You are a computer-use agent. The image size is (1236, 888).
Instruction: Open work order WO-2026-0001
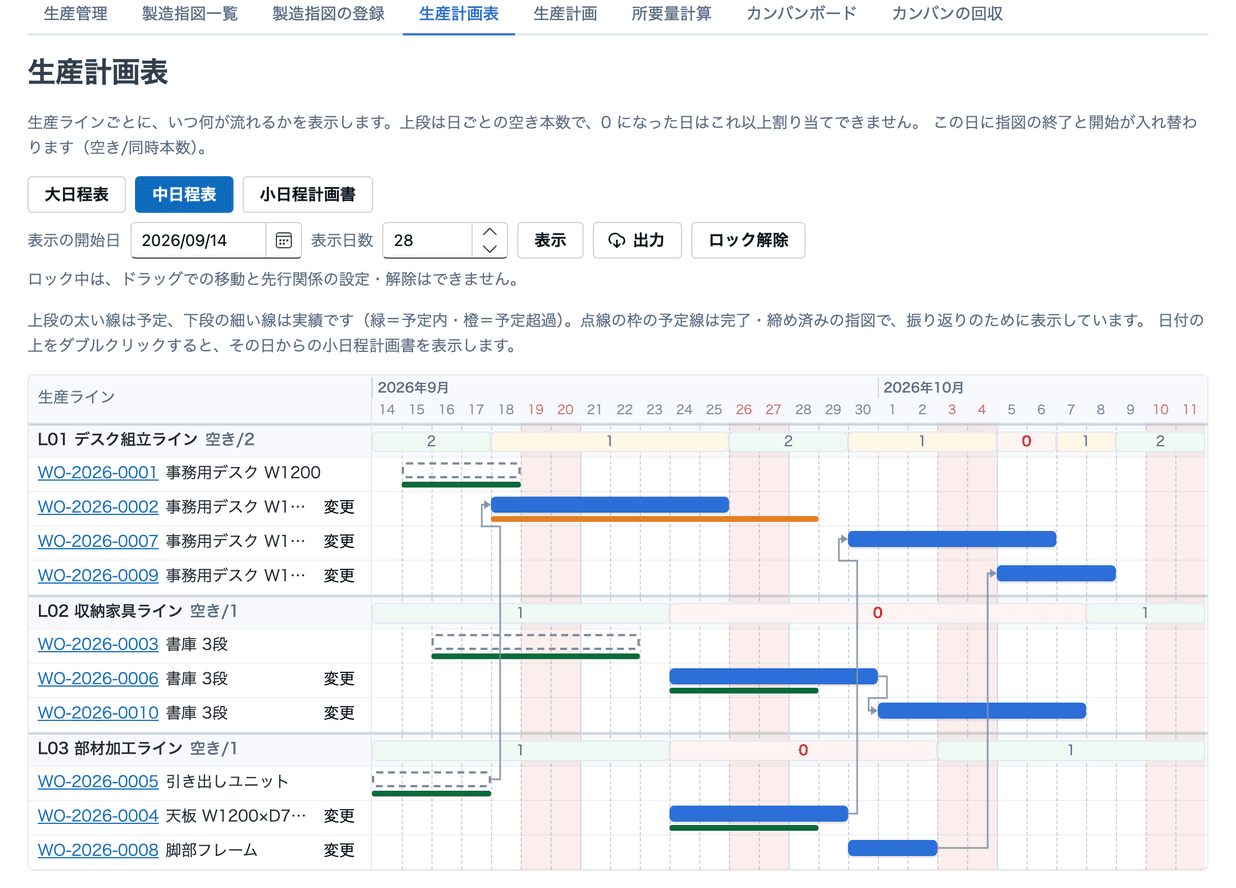98,472
